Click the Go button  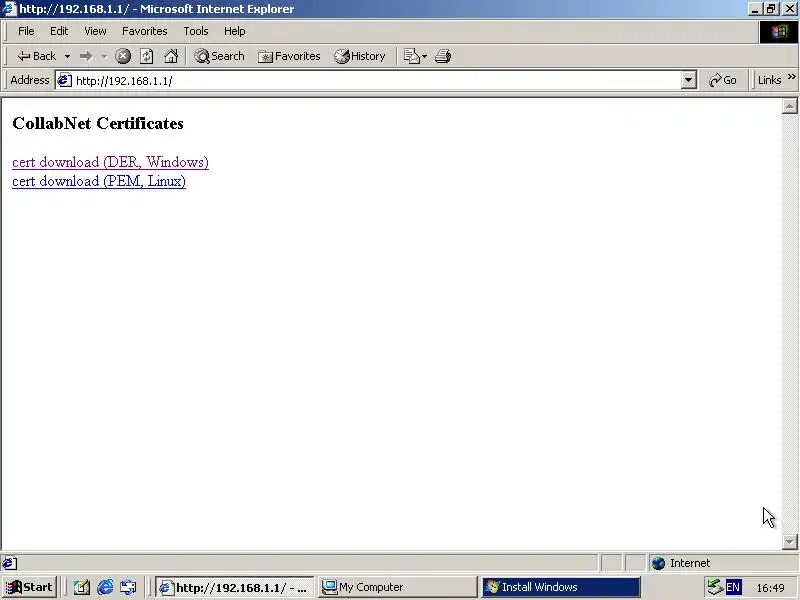pos(723,80)
